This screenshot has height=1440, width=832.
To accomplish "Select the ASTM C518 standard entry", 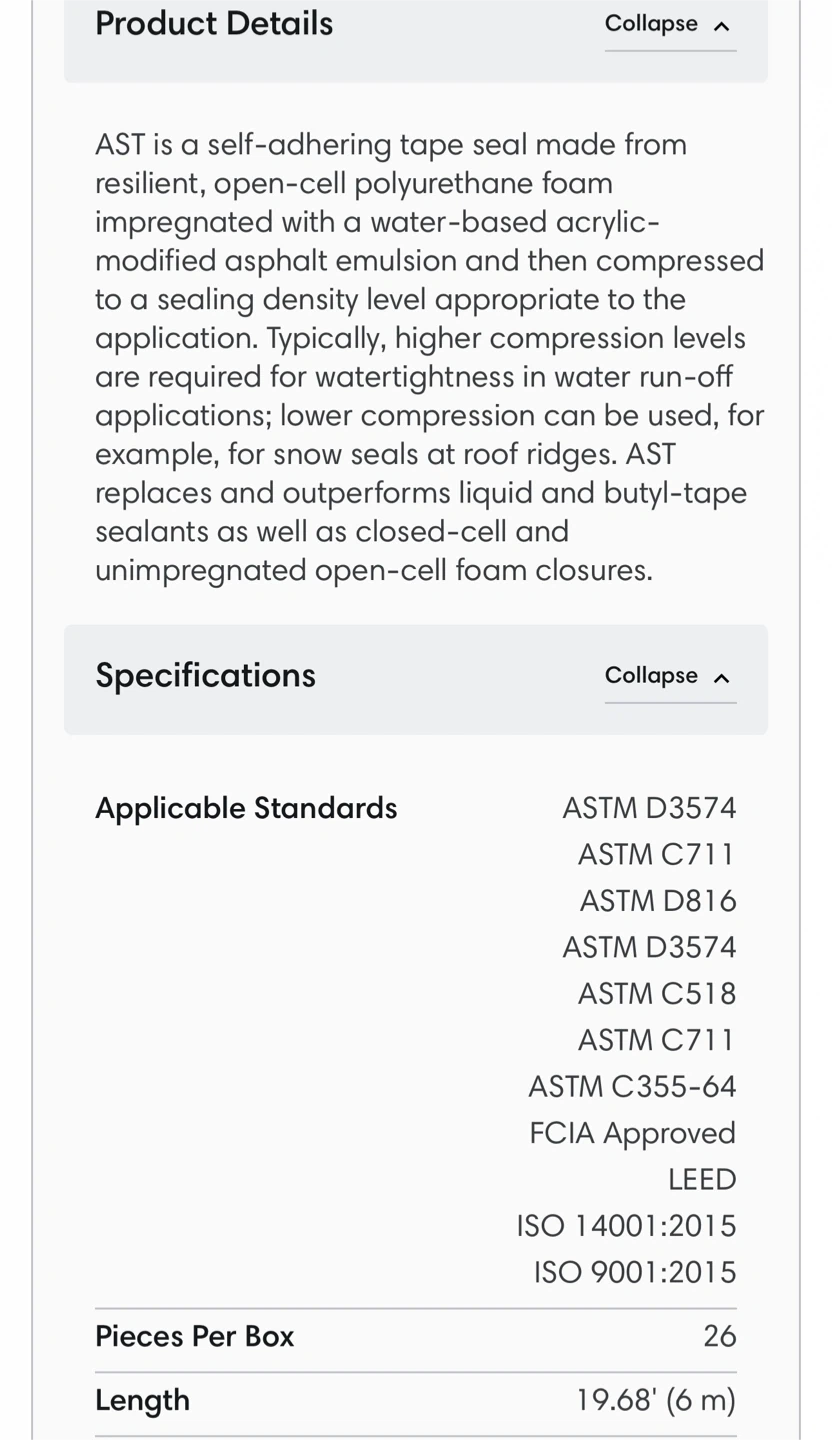I will (x=657, y=994).
